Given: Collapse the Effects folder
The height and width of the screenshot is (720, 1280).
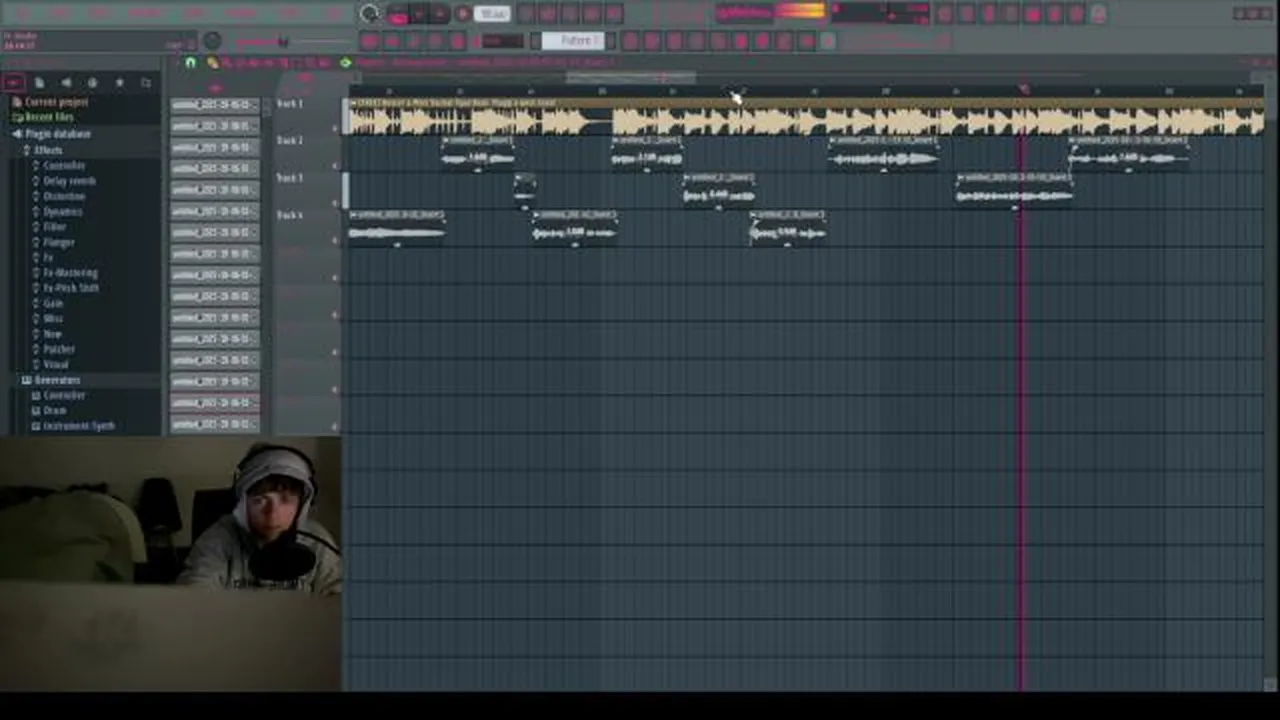Looking at the screenshot, I should click(x=47, y=150).
